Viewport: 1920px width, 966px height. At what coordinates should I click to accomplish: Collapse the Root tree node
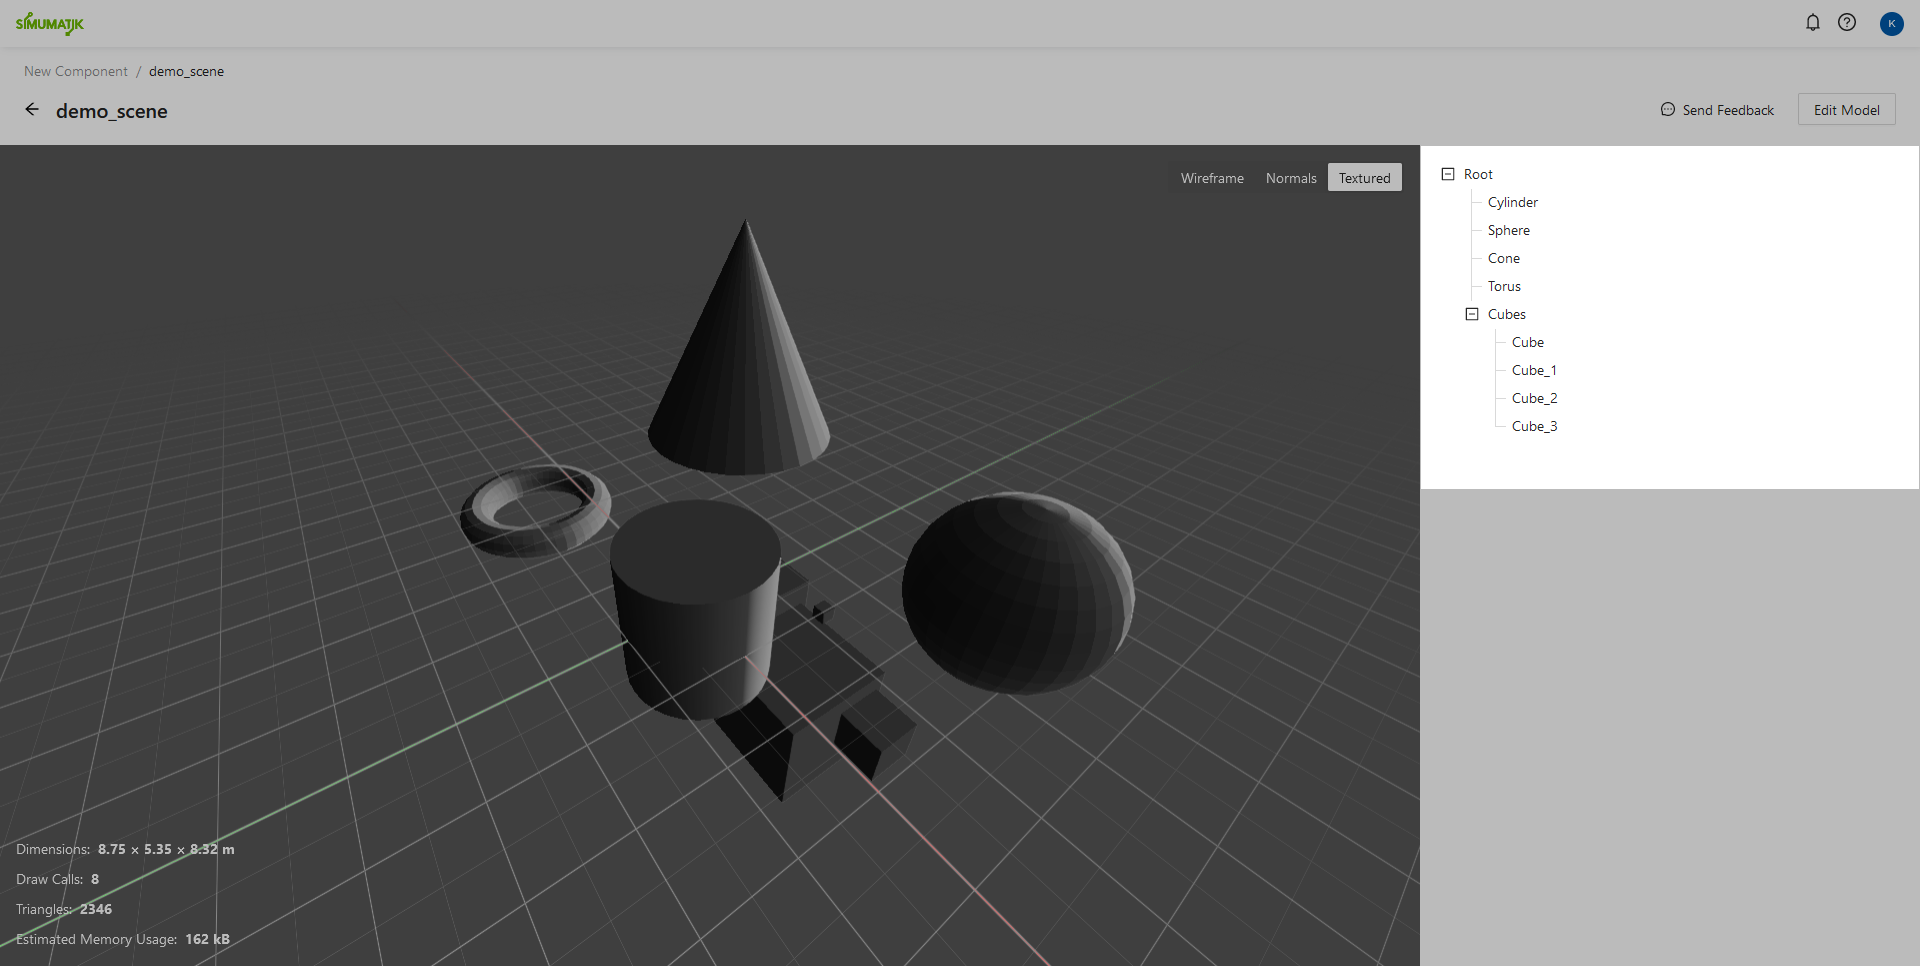1447,174
